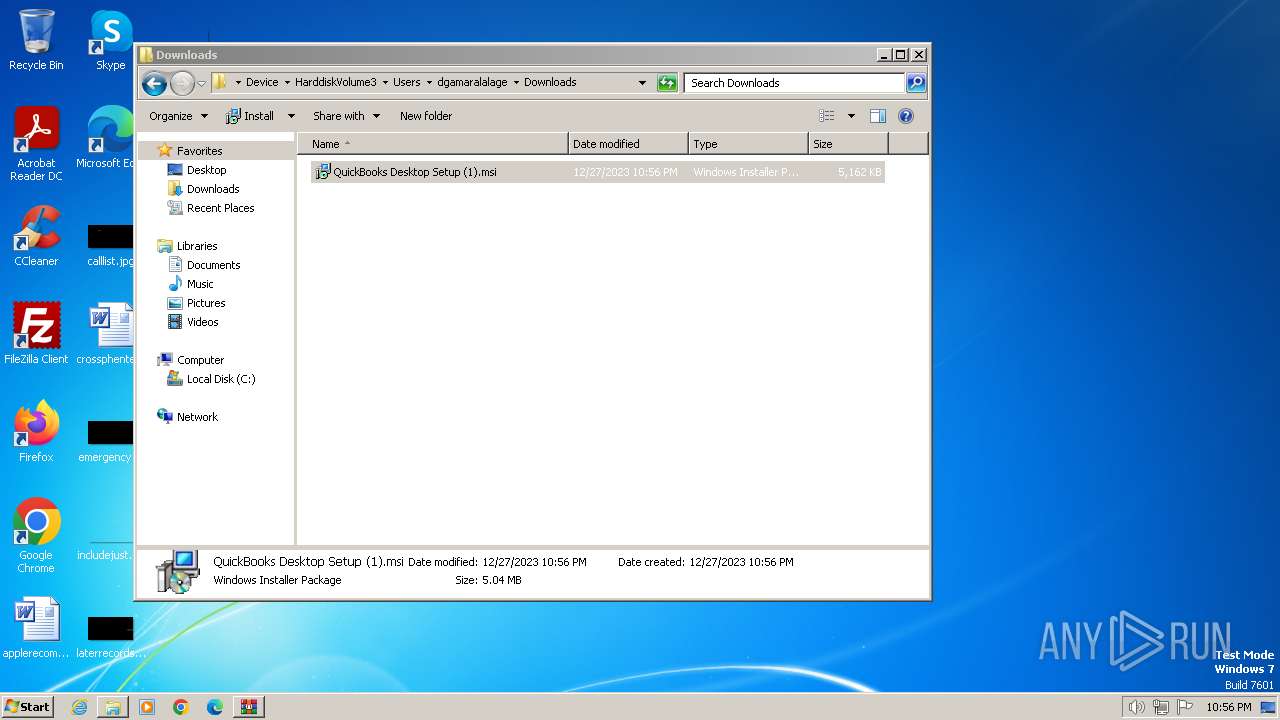Click the New folder button
Viewport: 1280px width, 720px height.
pos(426,116)
